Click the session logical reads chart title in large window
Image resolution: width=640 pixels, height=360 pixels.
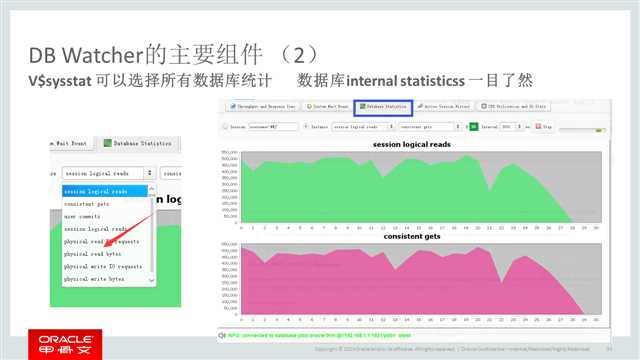coord(412,144)
